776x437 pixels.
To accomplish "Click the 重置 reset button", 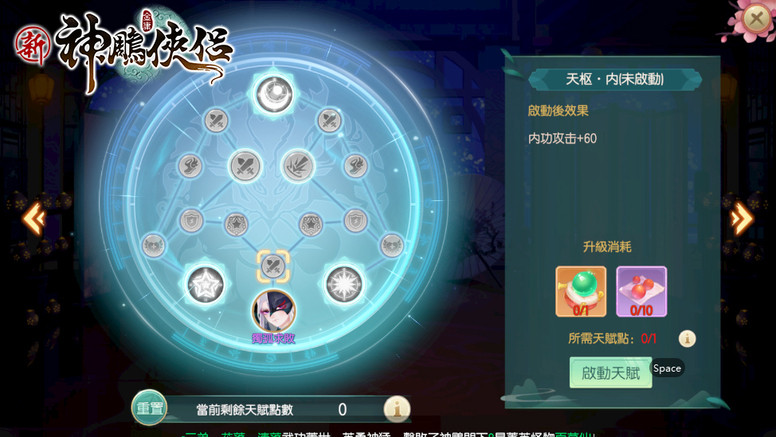I will point(149,408).
